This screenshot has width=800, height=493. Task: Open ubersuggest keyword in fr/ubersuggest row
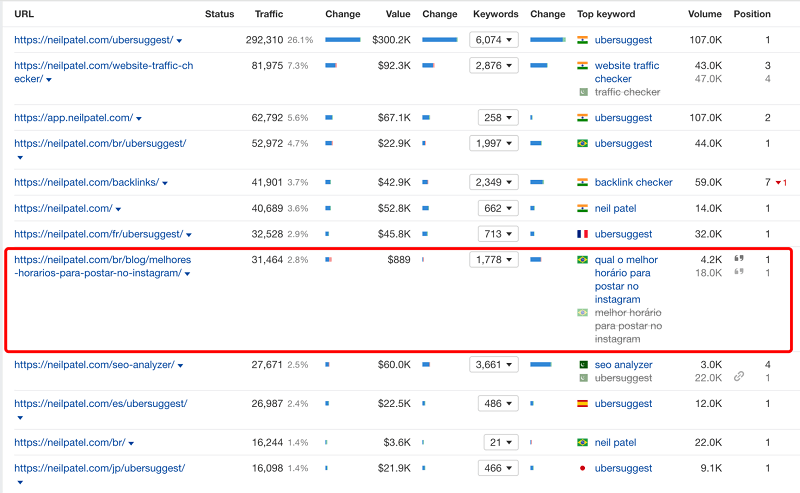tap(623, 234)
